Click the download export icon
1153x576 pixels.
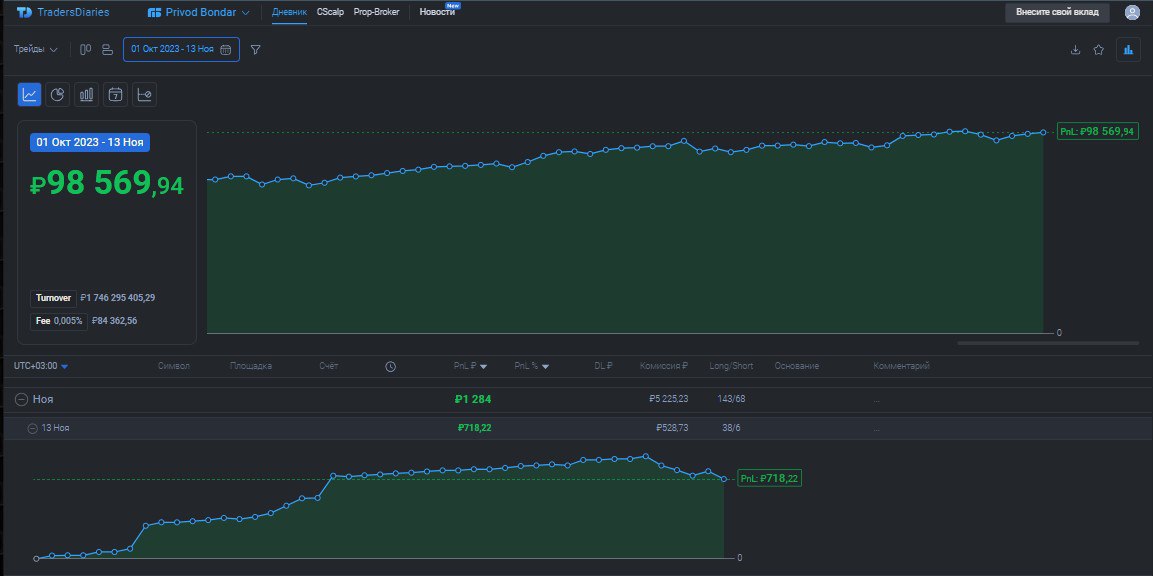coord(1077,48)
